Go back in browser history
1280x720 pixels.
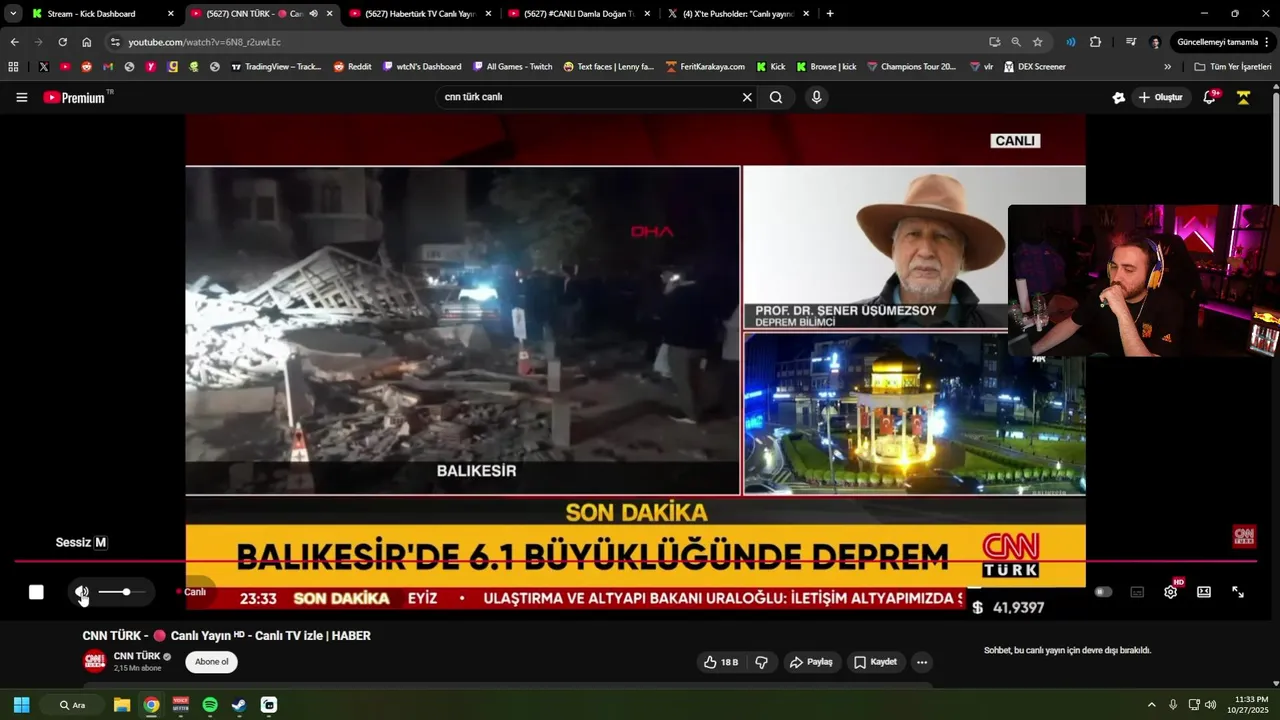click(14, 42)
